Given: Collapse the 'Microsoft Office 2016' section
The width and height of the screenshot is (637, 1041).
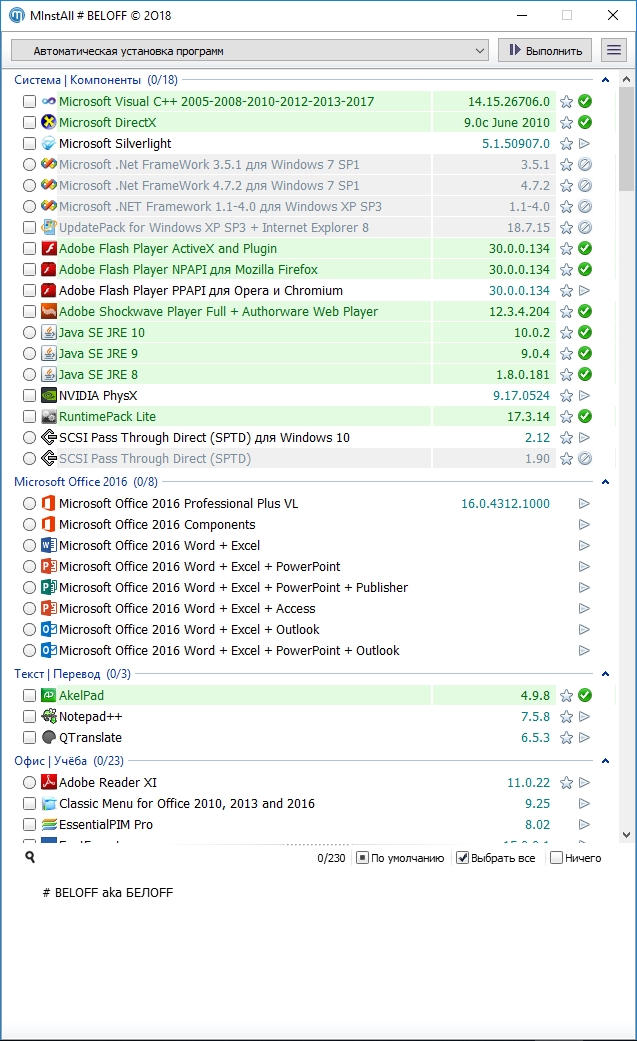Looking at the screenshot, I should (x=605, y=482).
